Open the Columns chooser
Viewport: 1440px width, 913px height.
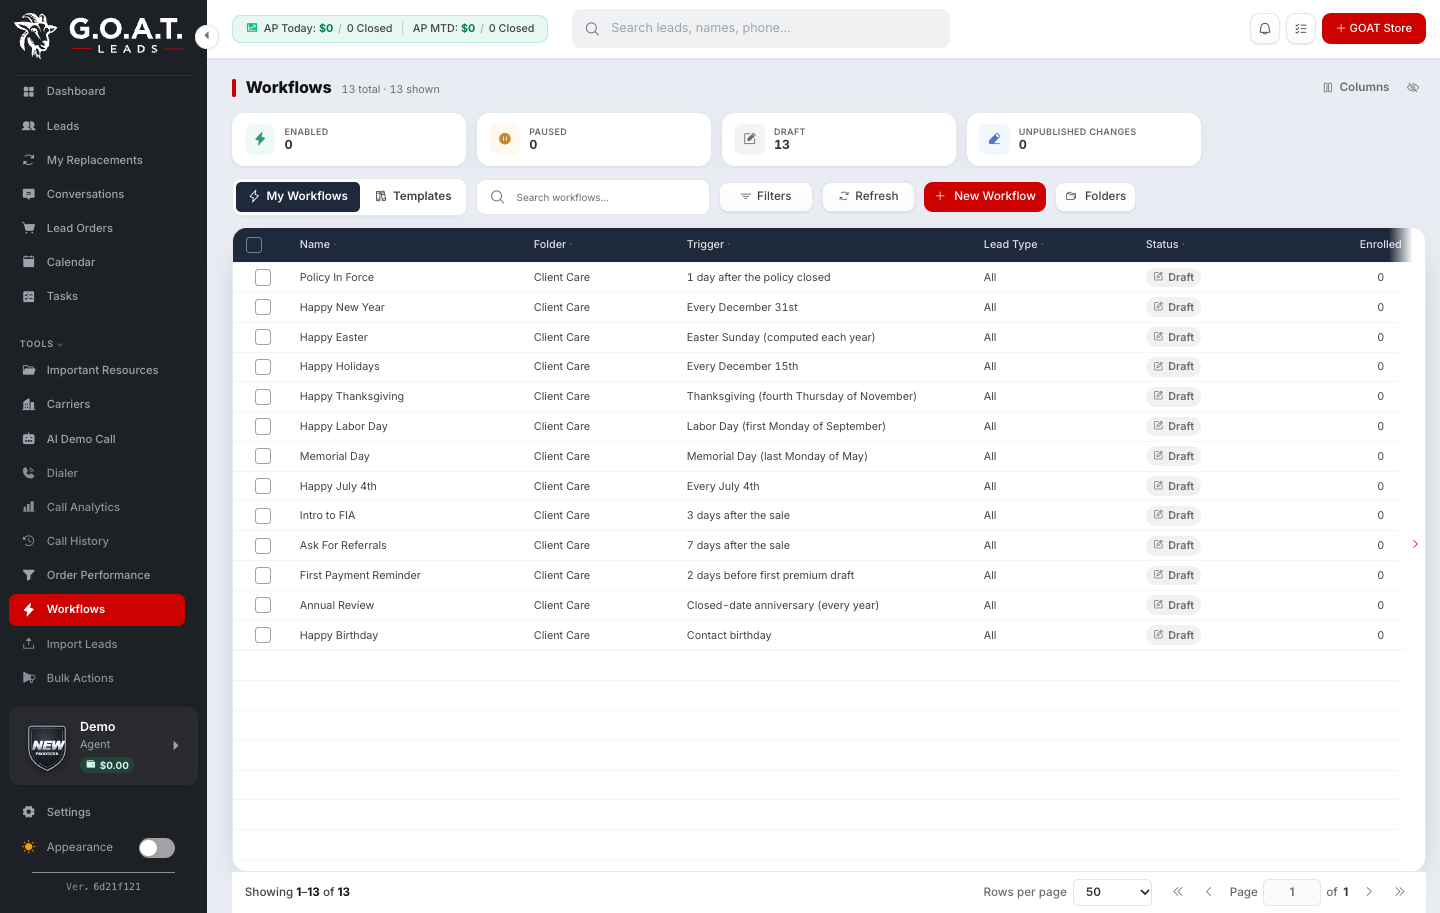click(1356, 88)
